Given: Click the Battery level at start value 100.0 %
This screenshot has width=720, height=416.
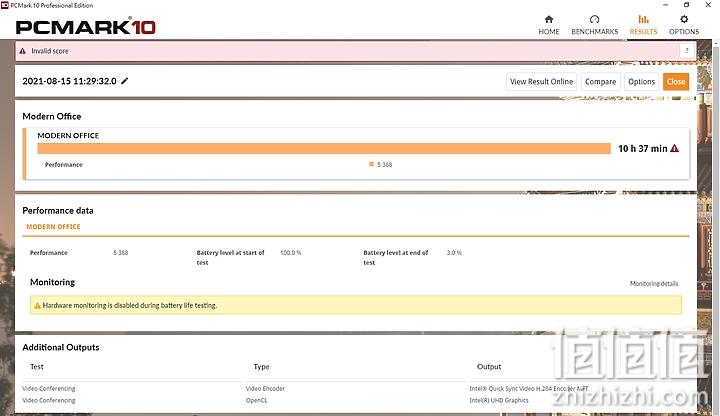Looking at the screenshot, I should [291, 253].
